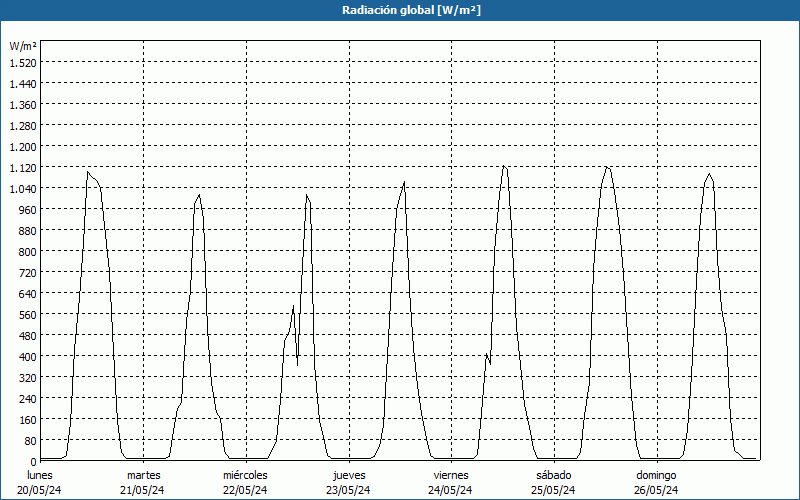The height and width of the screenshot is (500, 800).
Task: Click the '480' y-axis value
Action: 29,336
